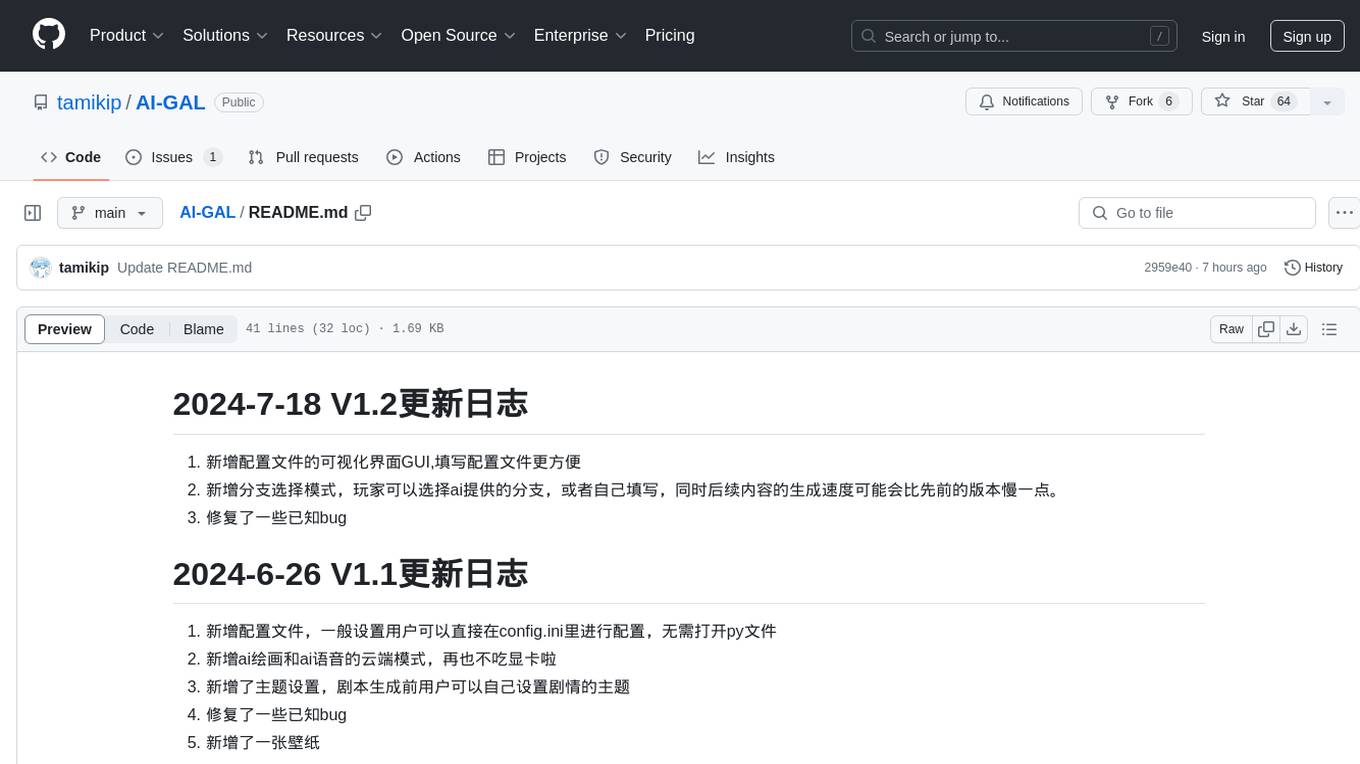Open the more file actions menu
The height and width of the screenshot is (764, 1360).
point(1344,213)
